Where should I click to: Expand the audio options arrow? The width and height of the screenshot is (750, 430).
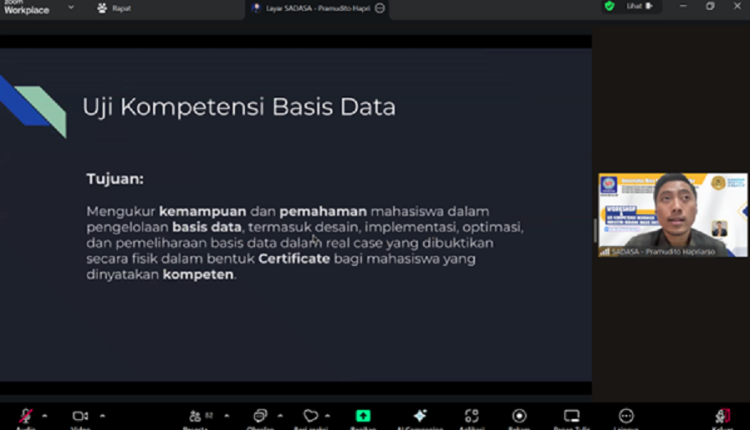point(44,416)
